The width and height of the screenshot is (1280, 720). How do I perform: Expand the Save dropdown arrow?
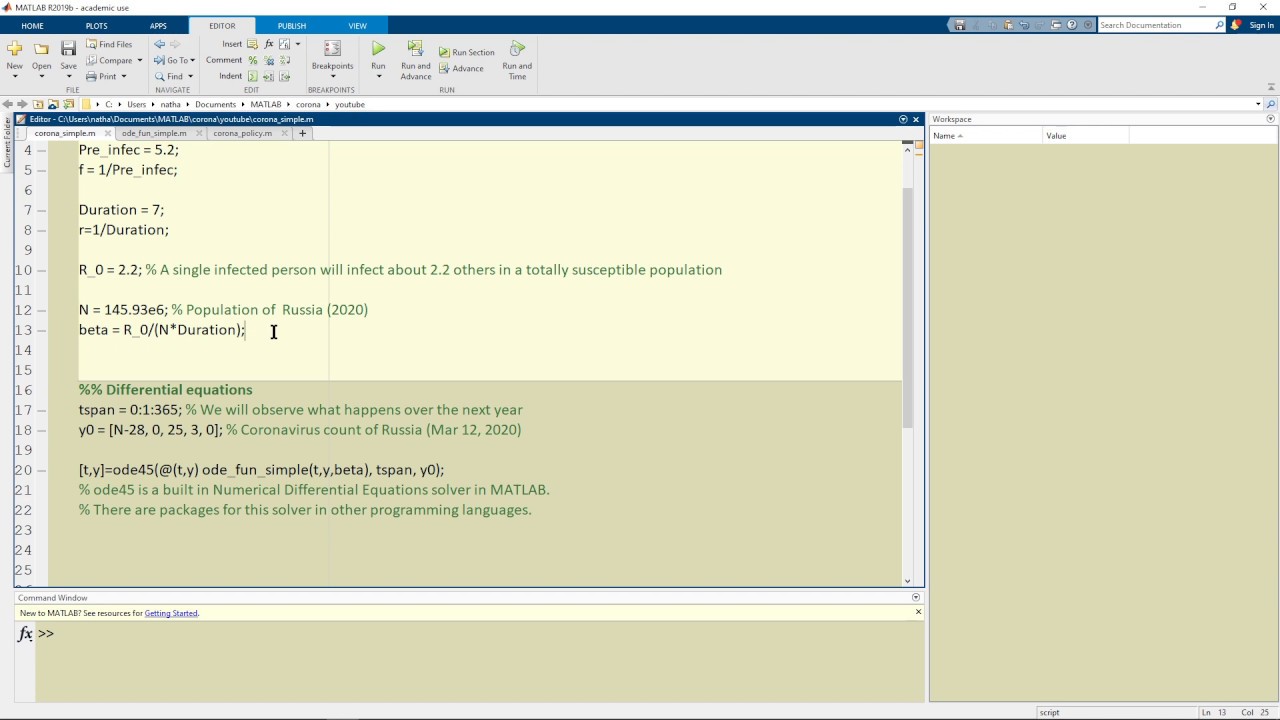(68, 77)
